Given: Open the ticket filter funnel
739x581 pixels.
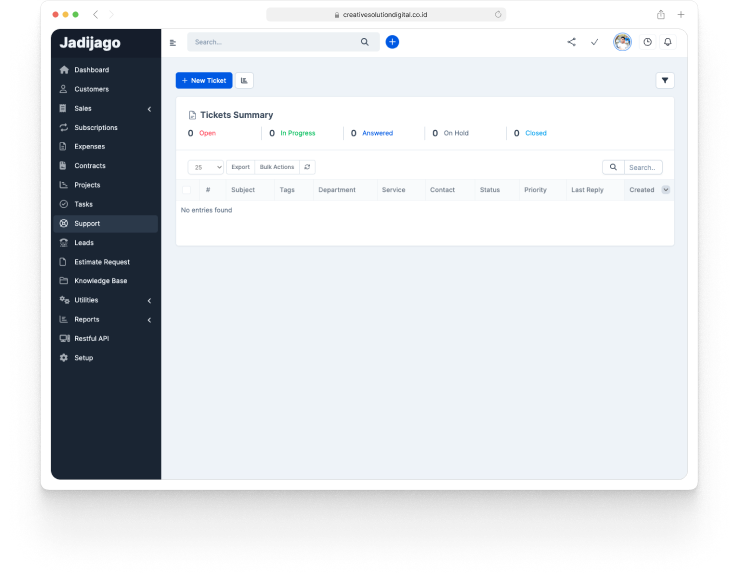Looking at the screenshot, I should 665,80.
